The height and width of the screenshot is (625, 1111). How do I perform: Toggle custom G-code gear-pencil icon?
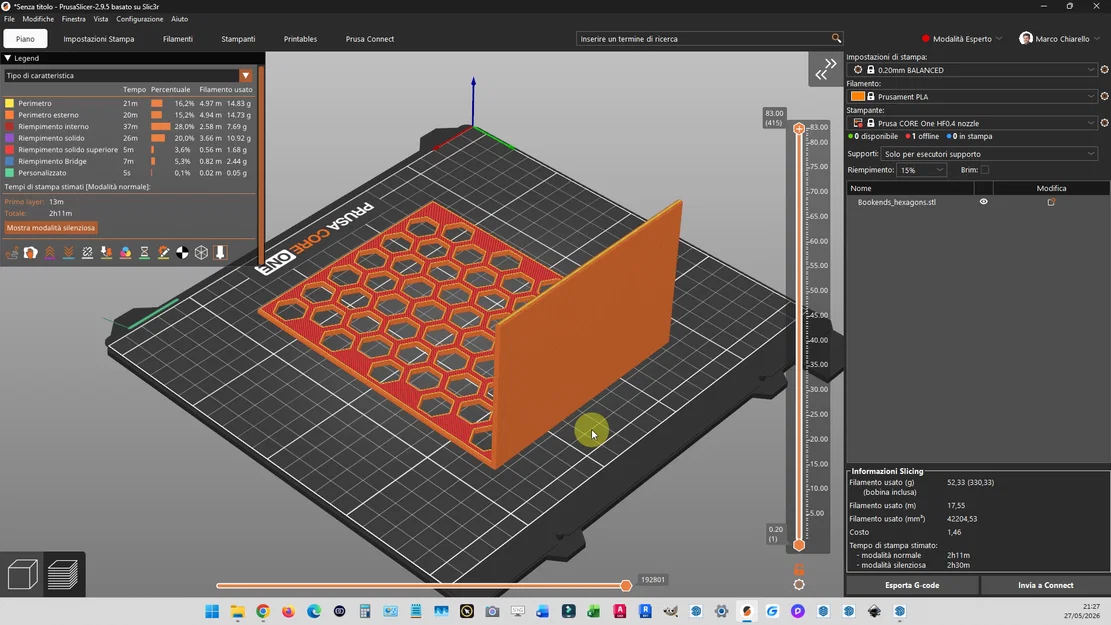tap(164, 252)
